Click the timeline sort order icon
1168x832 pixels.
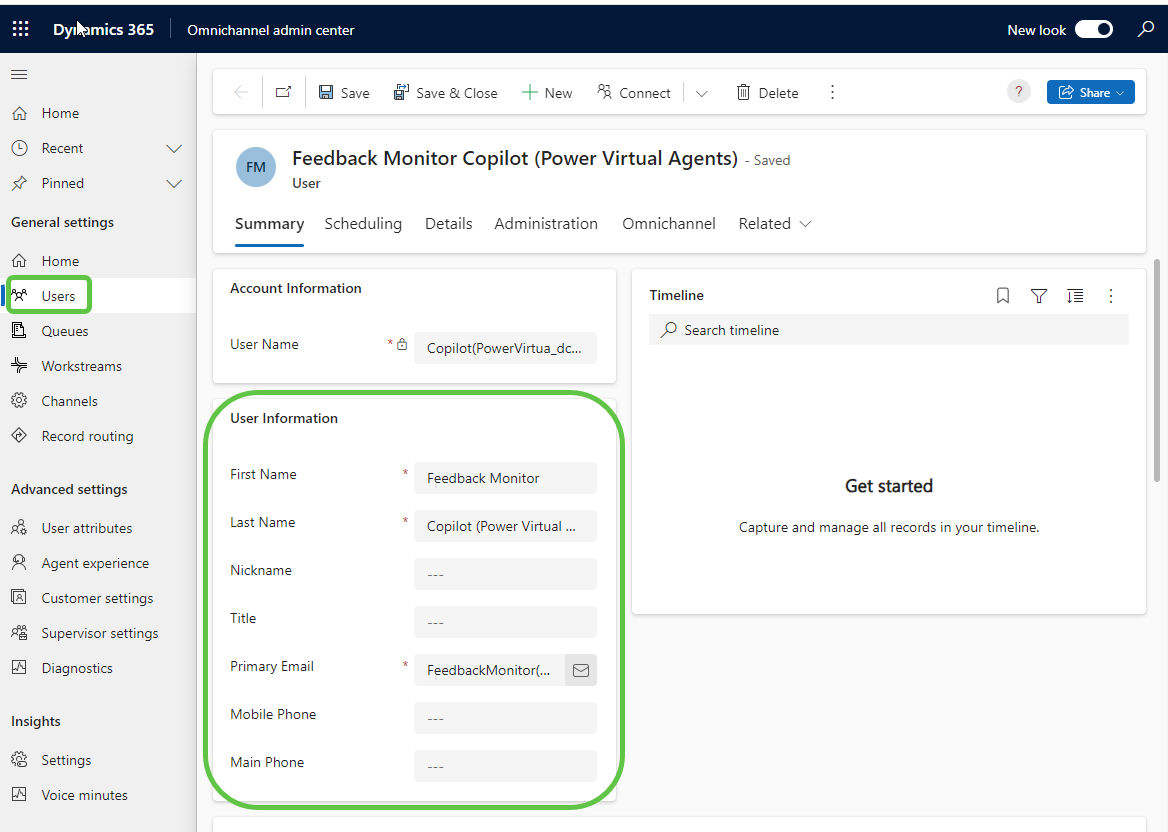pos(1075,296)
